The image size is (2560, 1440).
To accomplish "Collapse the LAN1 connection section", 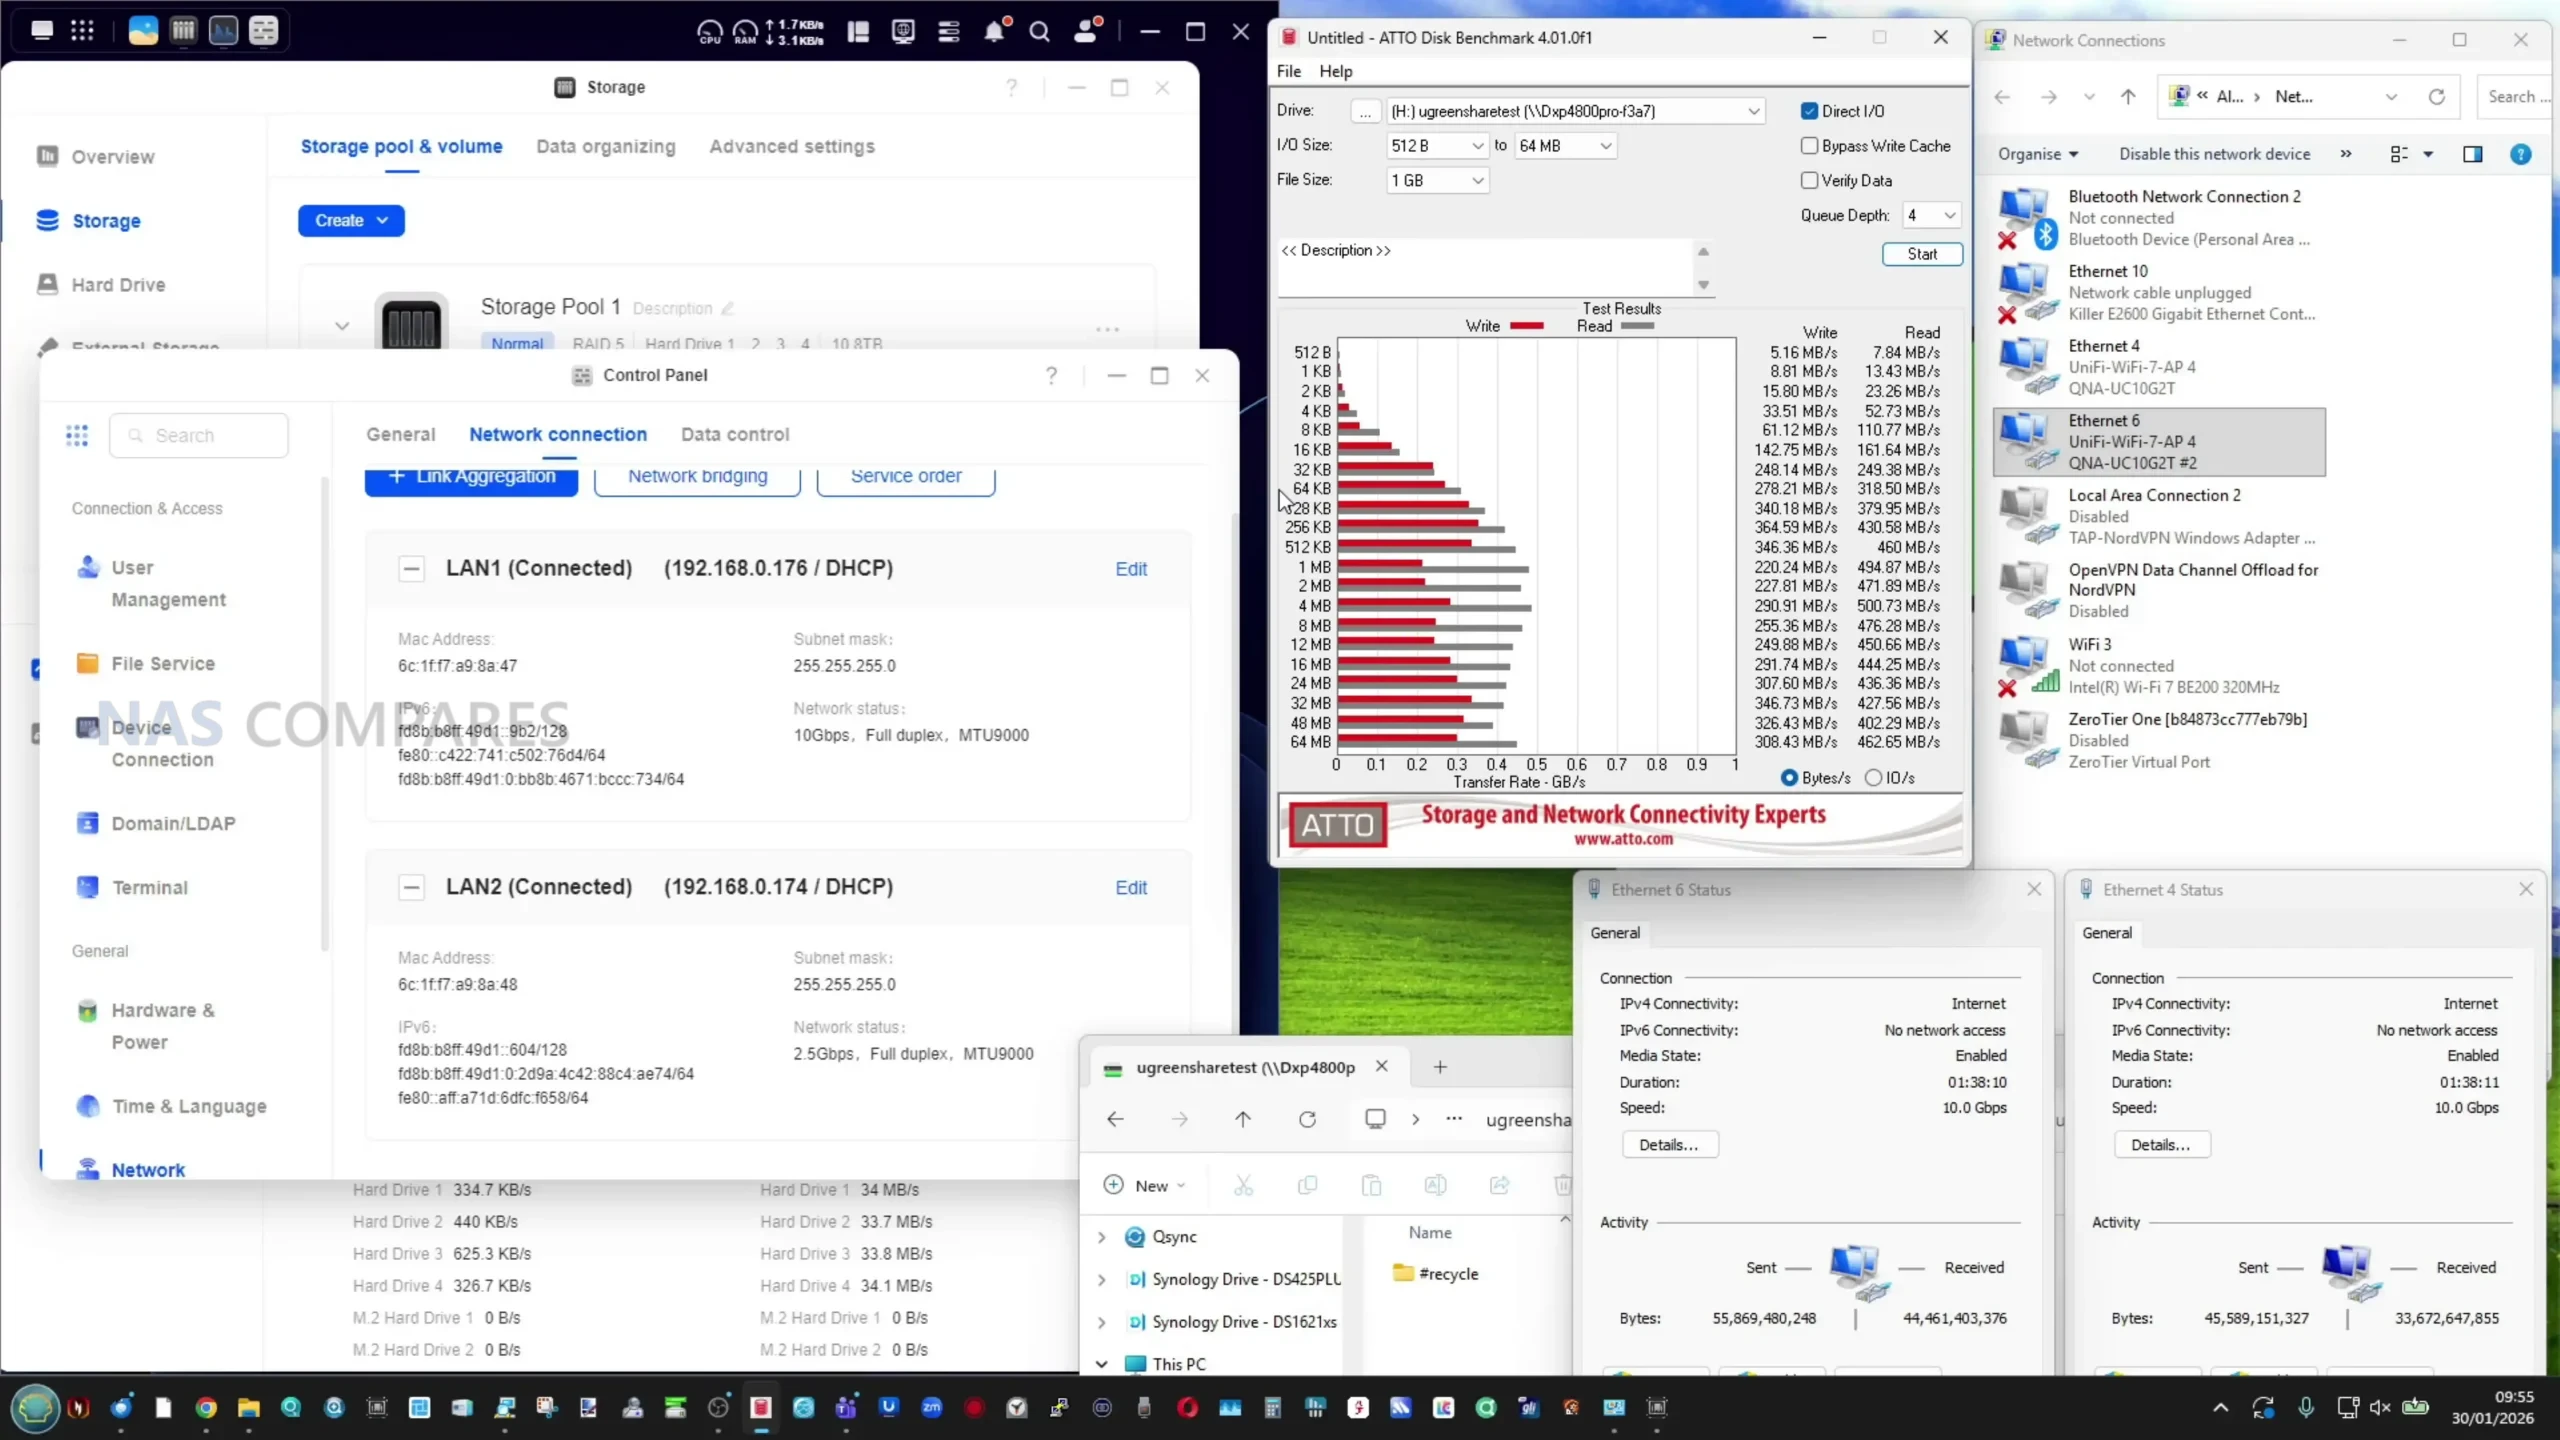I will pos(411,568).
